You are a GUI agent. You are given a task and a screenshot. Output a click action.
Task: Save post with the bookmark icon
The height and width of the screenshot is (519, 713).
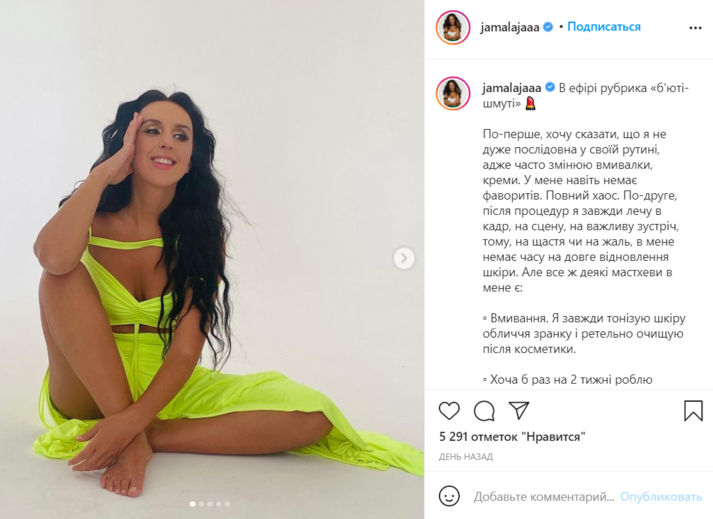tap(693, 410)
